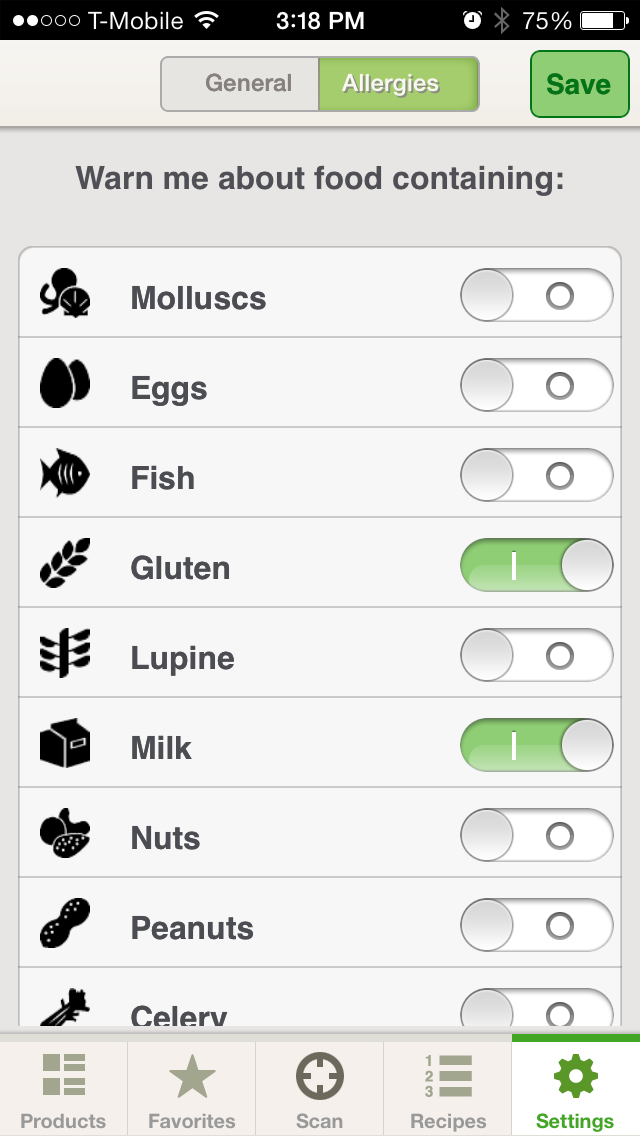Tap the Milk carton icon
640x1136 pixels.
(66, 745)
